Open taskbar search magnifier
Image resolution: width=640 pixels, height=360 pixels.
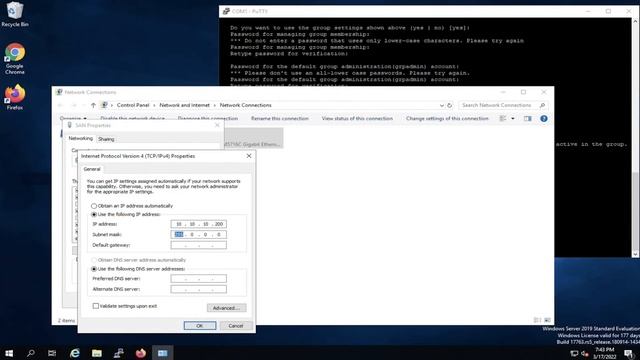tap(31, 353)
